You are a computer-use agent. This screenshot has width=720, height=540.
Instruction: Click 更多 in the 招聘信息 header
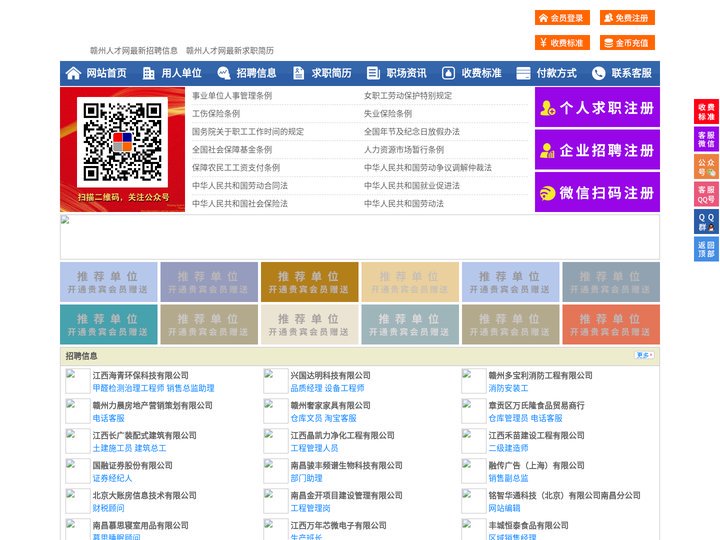(x=644, y=355)
